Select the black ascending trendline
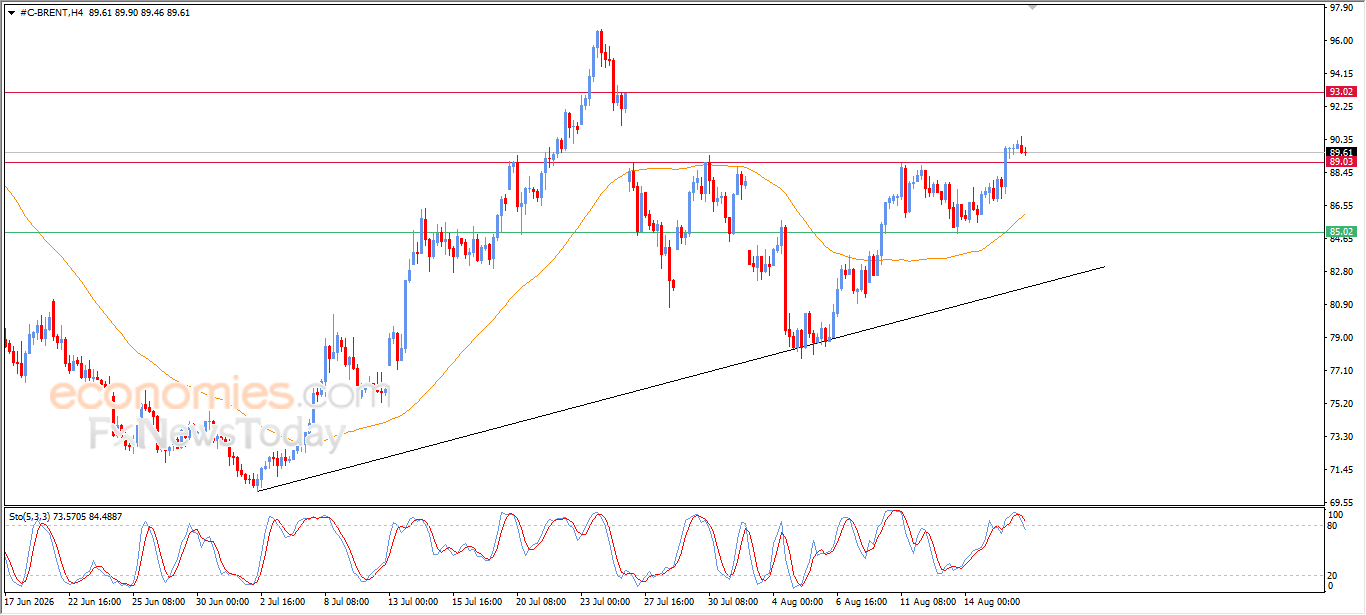Viewport: 1366px width, 615px height. (680, 379)
